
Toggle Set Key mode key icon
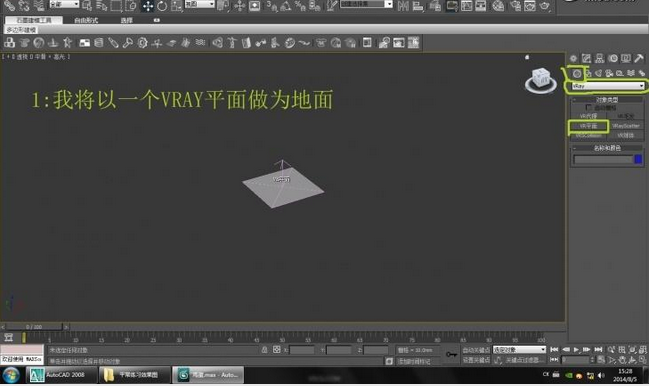451,355
